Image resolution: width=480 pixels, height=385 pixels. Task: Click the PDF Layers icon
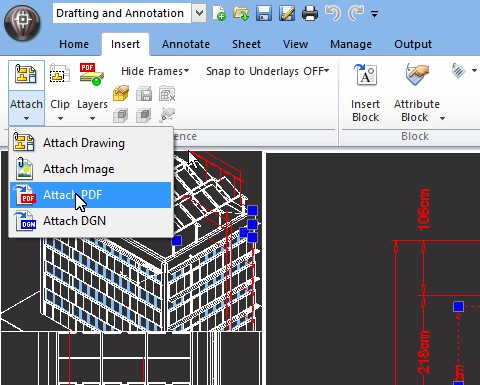(x=91, y=74)
